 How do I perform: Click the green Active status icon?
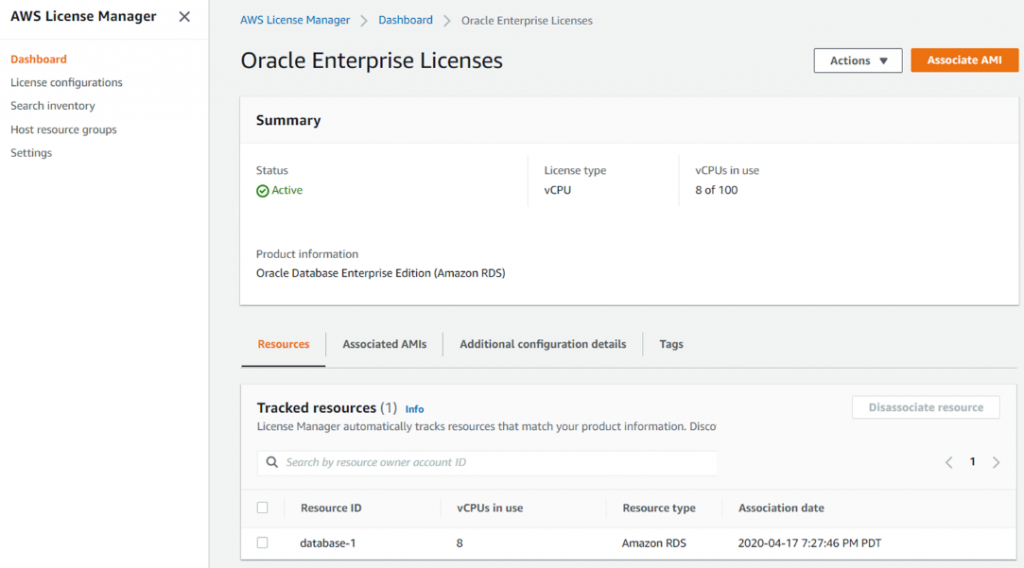262,191
